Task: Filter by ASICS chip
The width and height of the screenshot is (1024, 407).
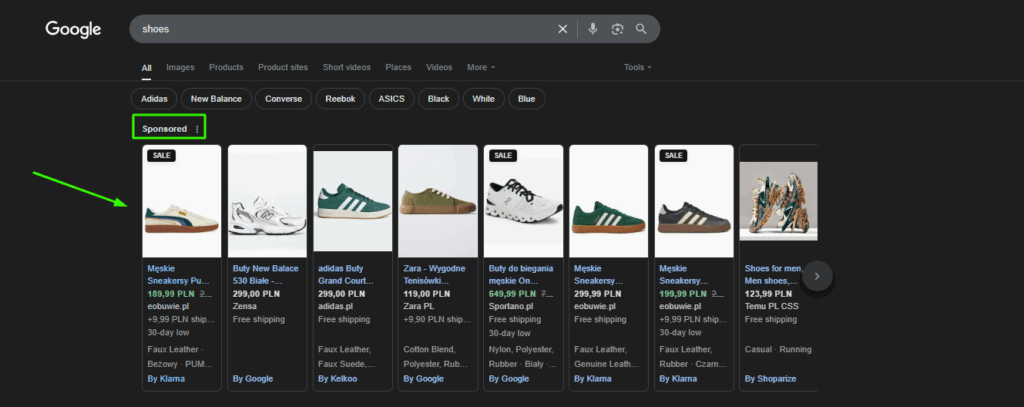Action: [x=391, y=99]
